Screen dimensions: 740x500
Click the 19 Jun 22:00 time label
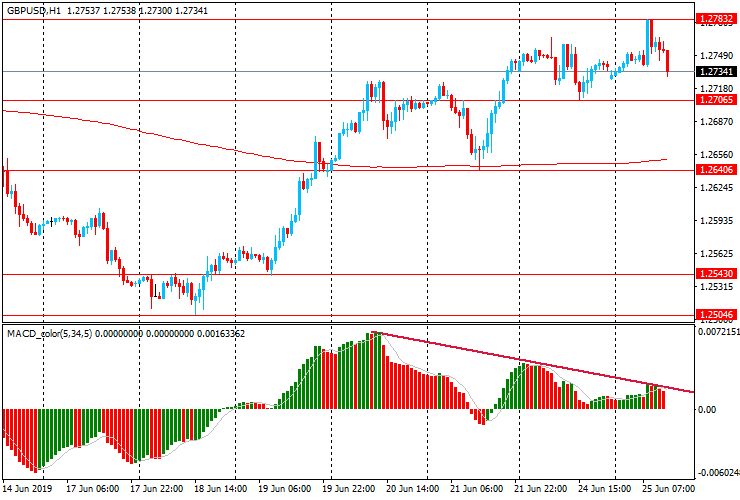(349, 488)
